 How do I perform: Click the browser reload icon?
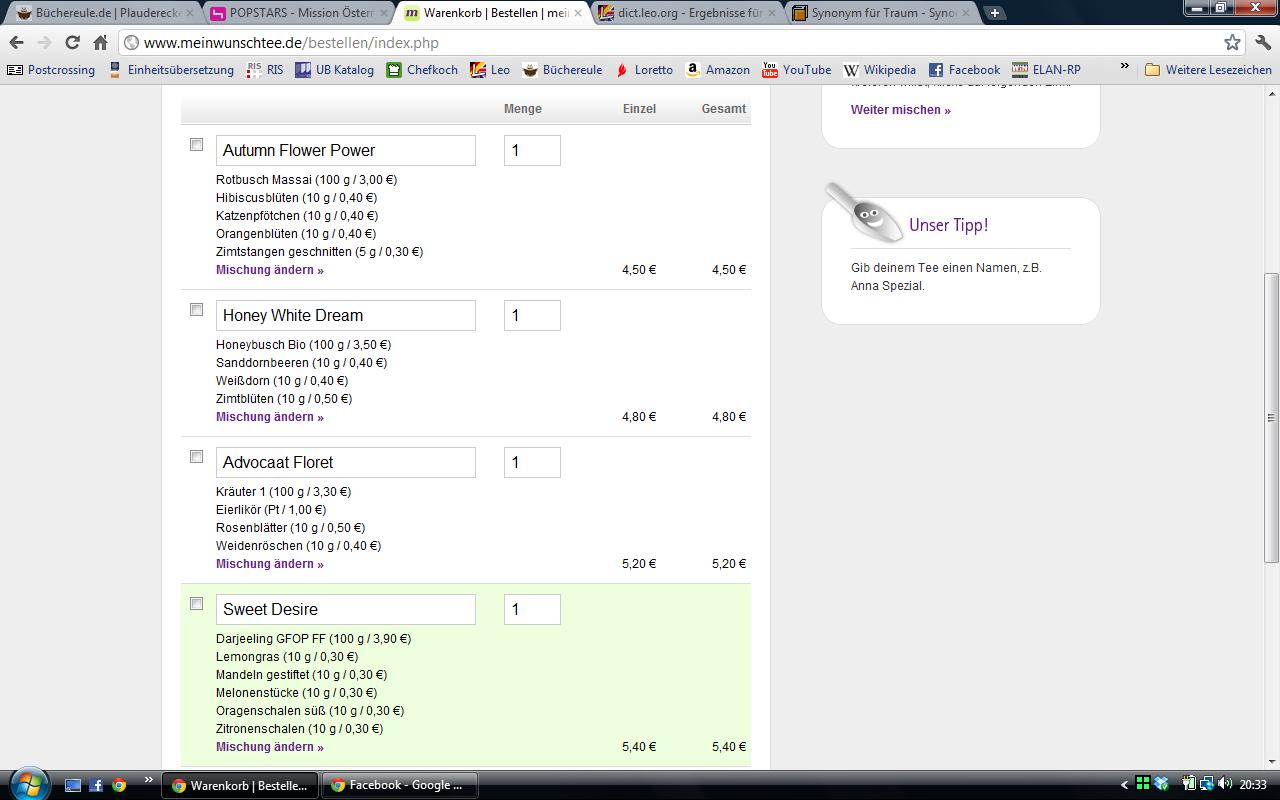click(72, 42)
